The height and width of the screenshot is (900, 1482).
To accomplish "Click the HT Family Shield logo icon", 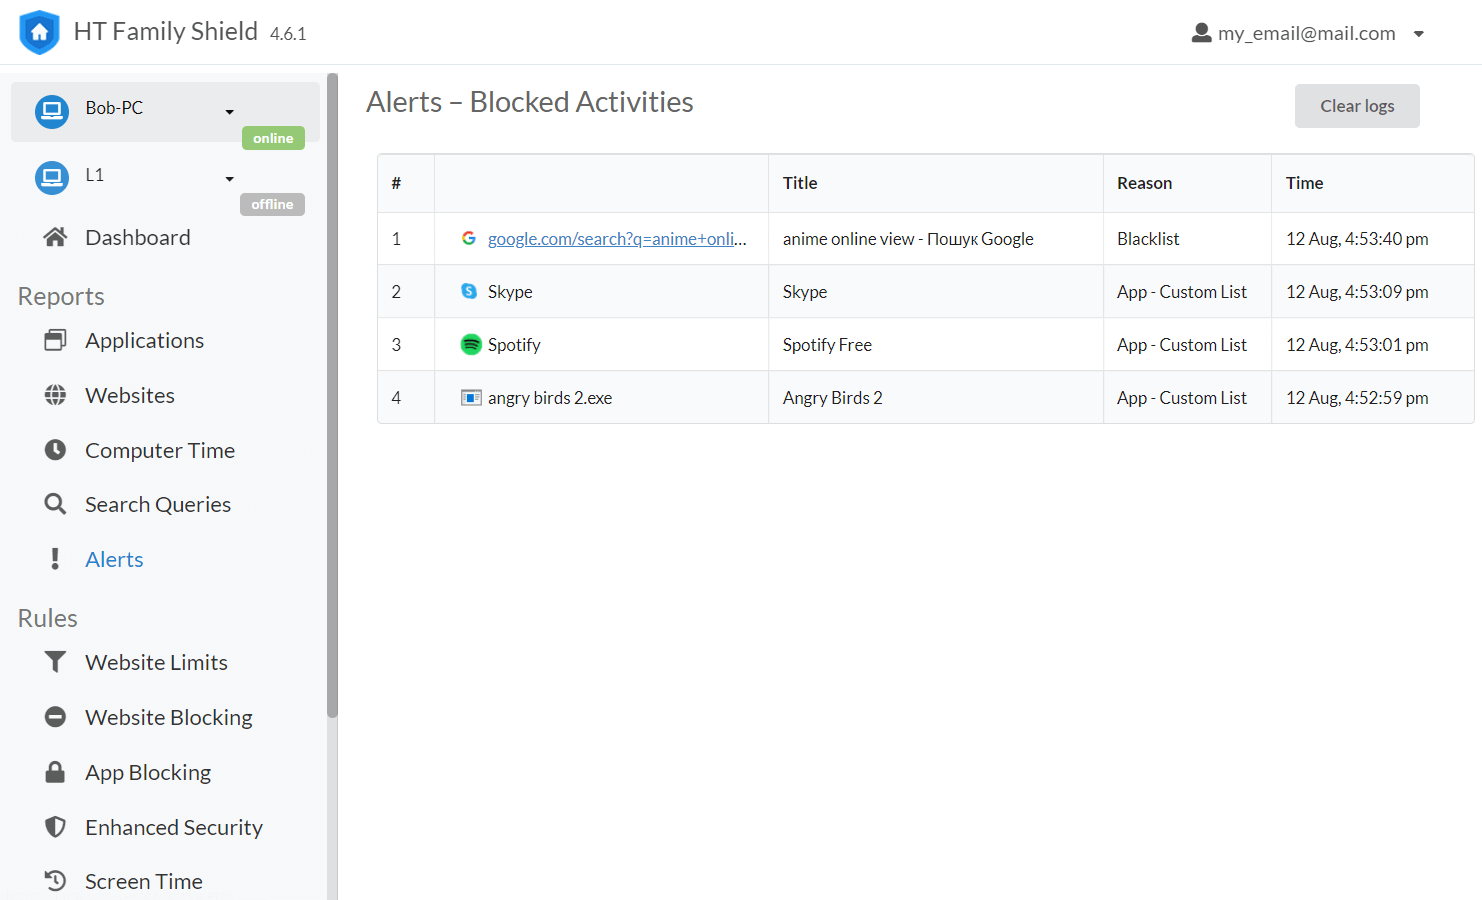I will click(39, 32).
